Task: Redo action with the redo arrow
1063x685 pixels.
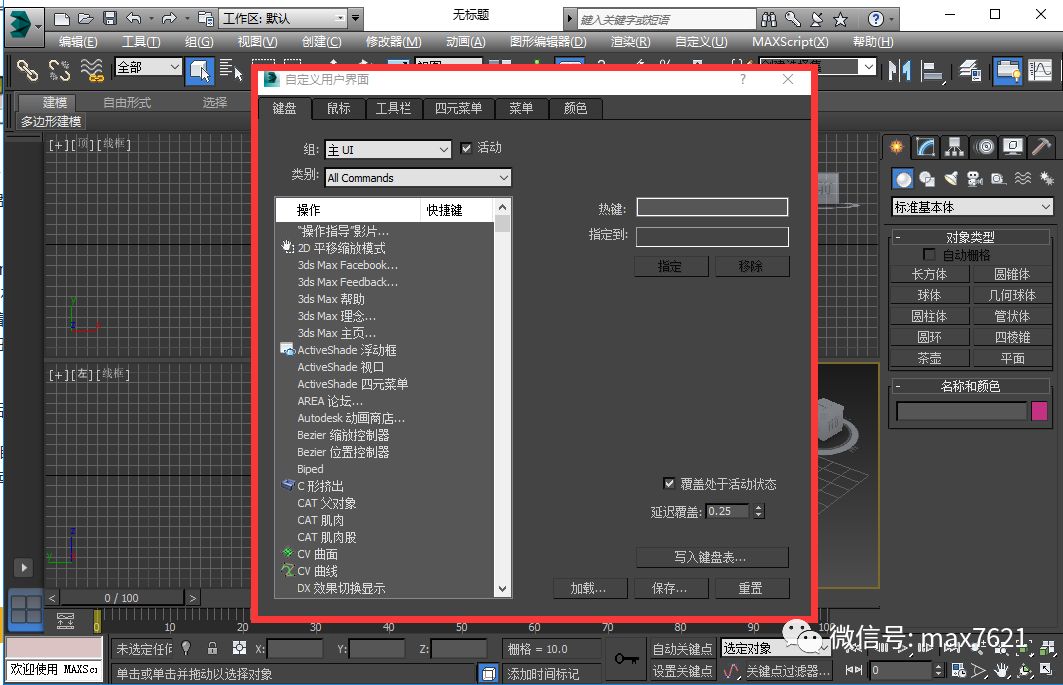Action: tap(169, 18)
